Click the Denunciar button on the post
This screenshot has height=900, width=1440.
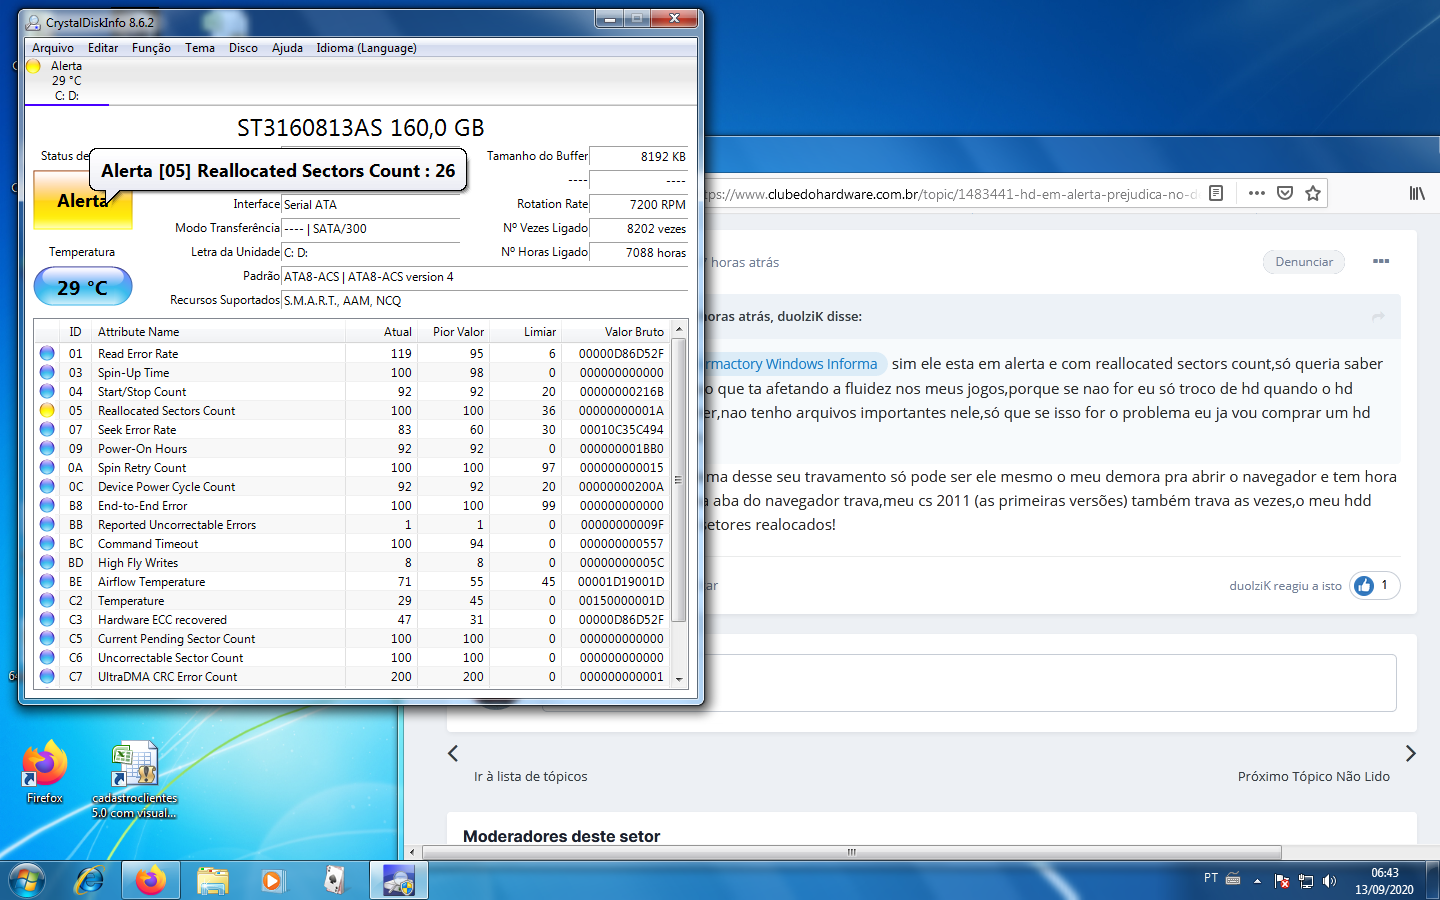[1304, 262]
